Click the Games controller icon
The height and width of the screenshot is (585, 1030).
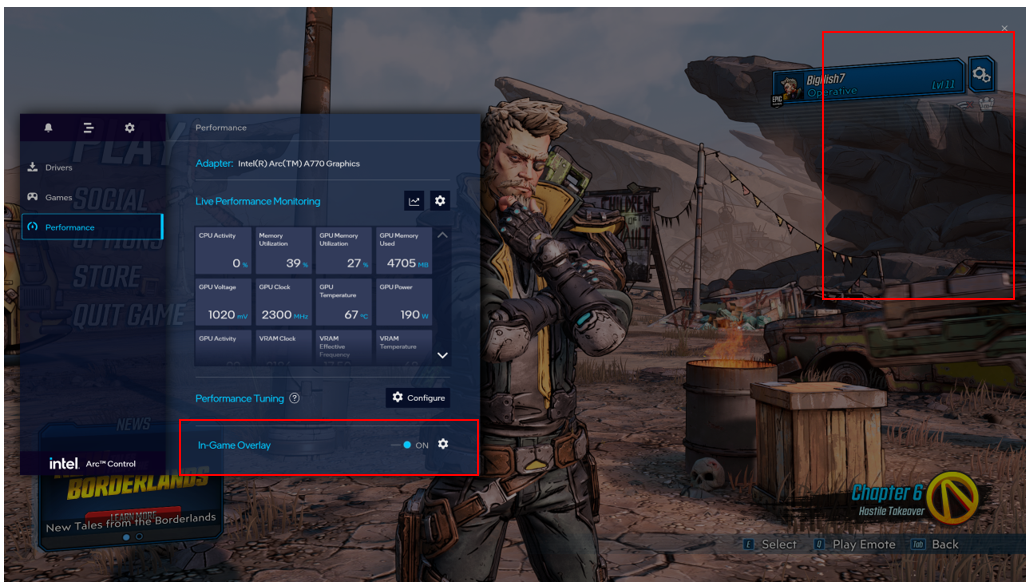tap(32, 196)
